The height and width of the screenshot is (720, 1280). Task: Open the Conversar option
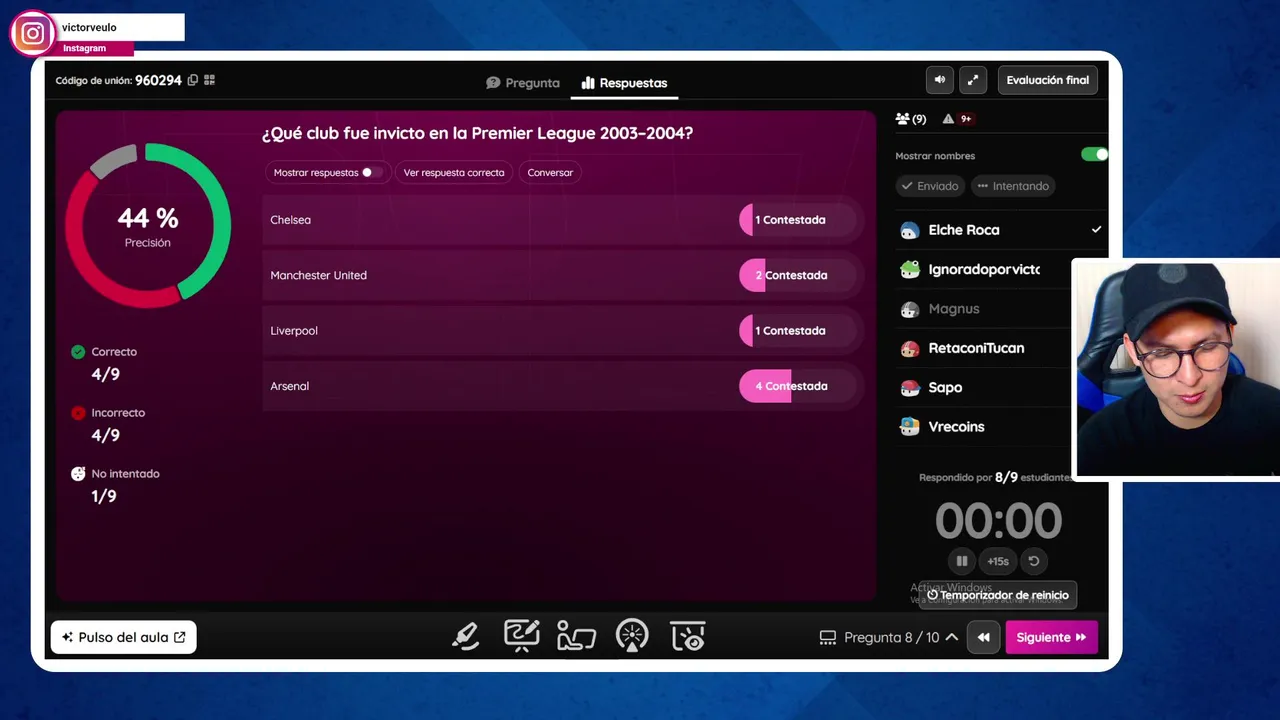[x=550, y=172]
